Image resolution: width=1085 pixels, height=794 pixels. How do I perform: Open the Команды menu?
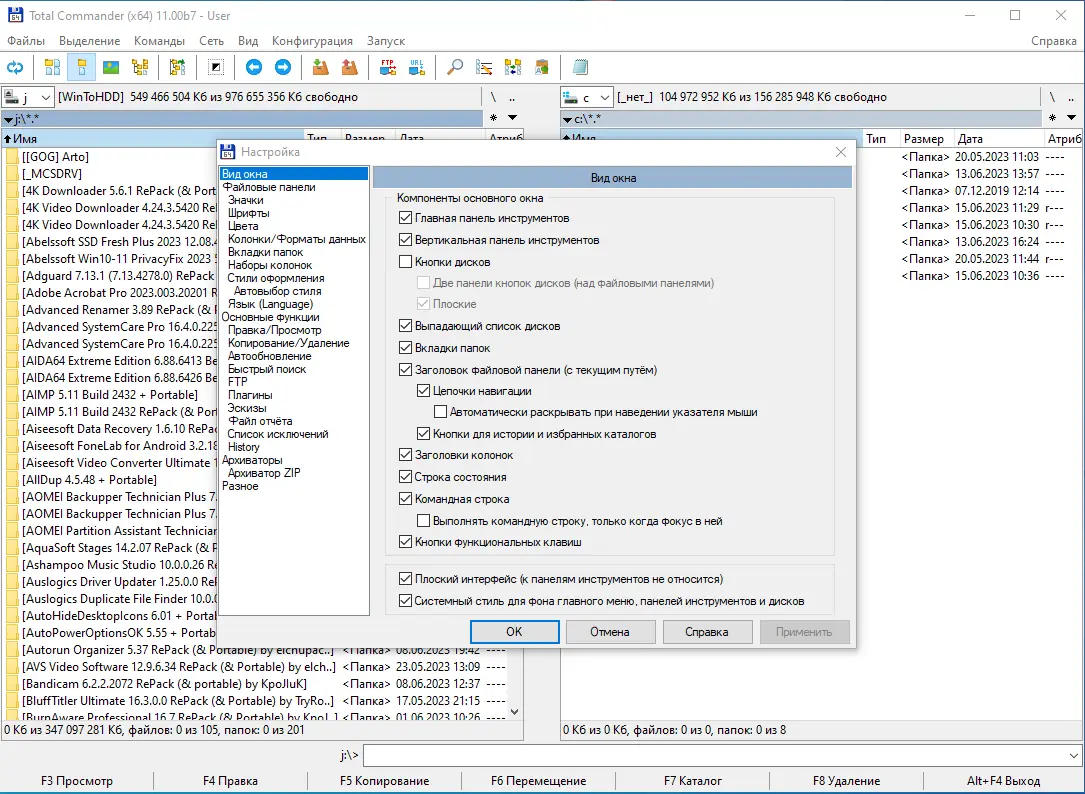pos(159,41)
